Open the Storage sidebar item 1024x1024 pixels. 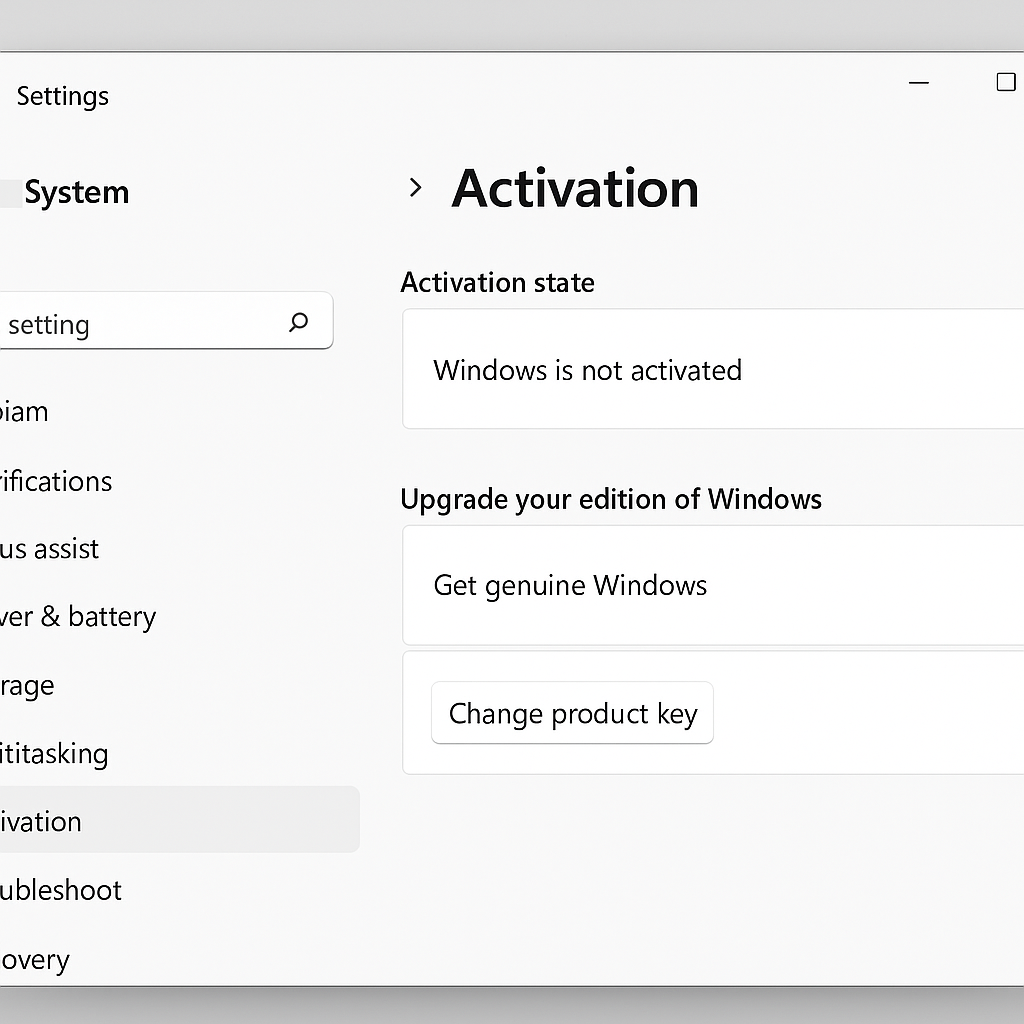point(27,686)
